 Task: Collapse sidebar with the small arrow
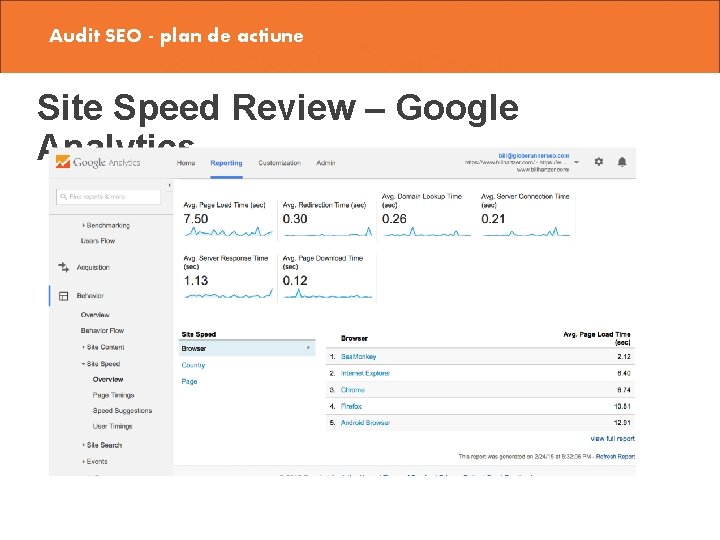pos(169,186)
